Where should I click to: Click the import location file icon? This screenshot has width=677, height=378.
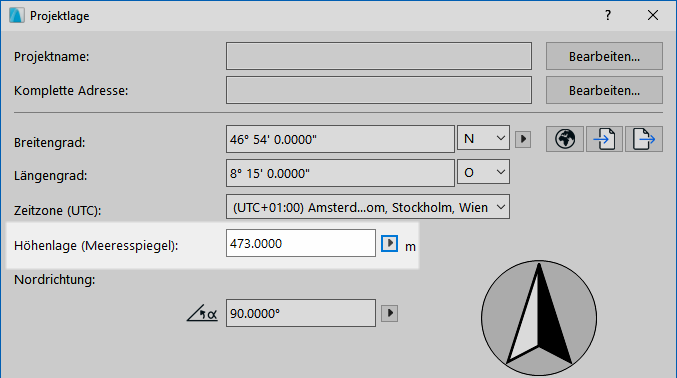click(604, 139)
